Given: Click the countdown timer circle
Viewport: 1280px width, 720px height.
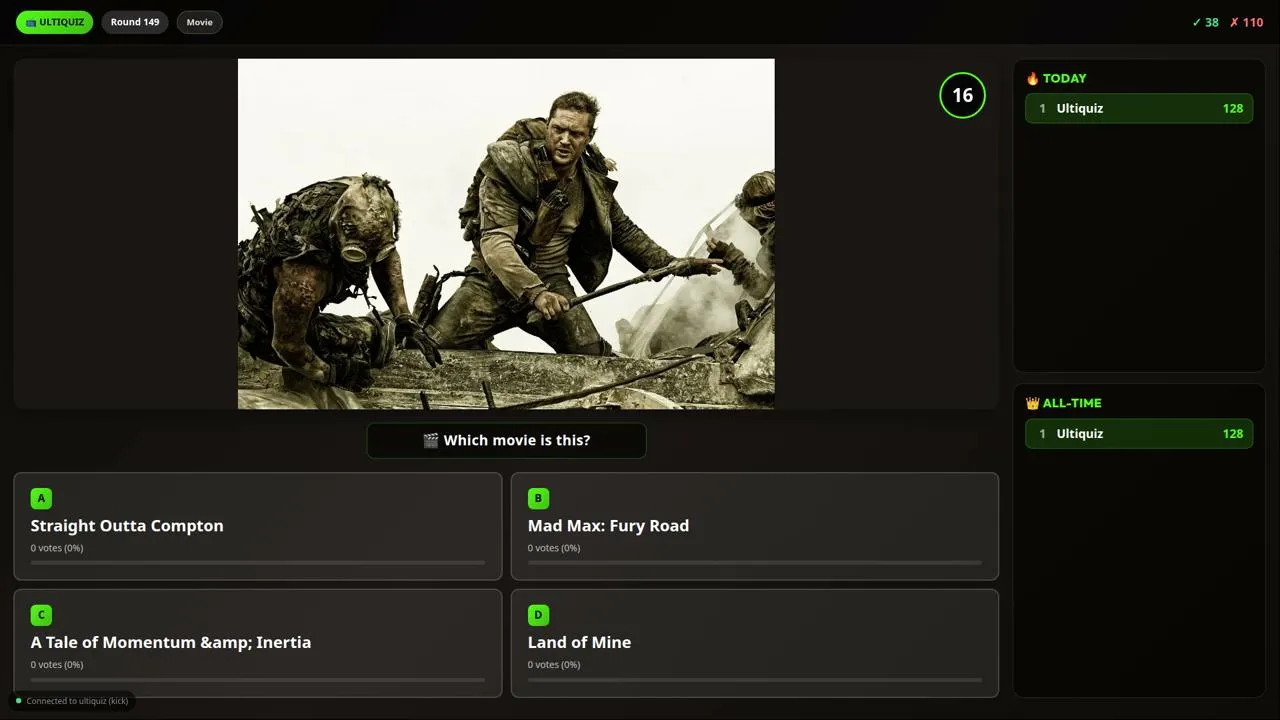Looking at the screenshot, I should coord(962,95).
